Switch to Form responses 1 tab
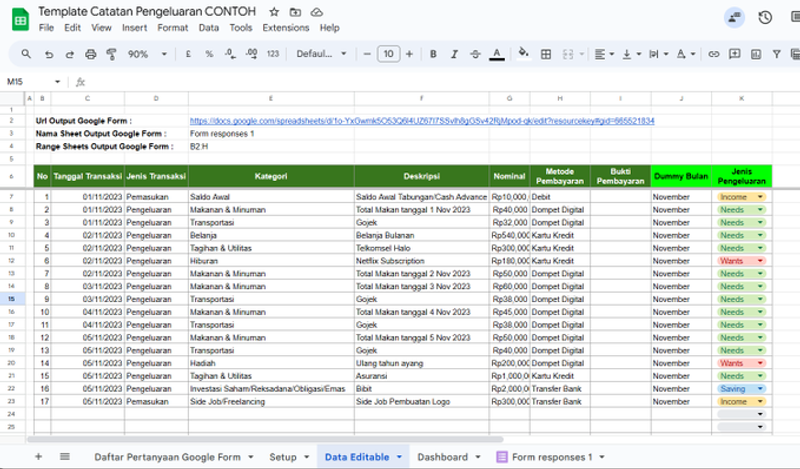The width and height of the screenshot is (800, 469). tap(552, 457)
